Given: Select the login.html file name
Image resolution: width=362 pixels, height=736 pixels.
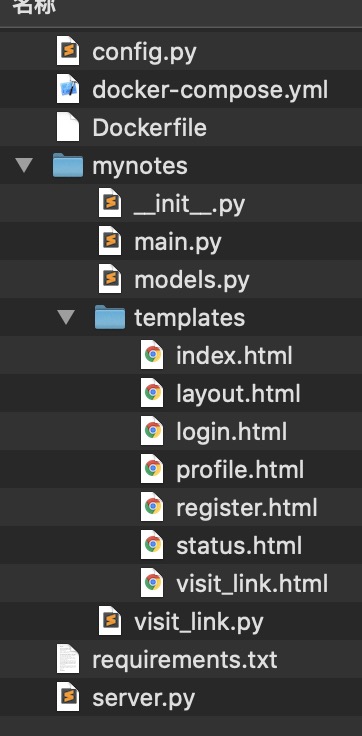Looking at the screenshot, I should 231,432.
